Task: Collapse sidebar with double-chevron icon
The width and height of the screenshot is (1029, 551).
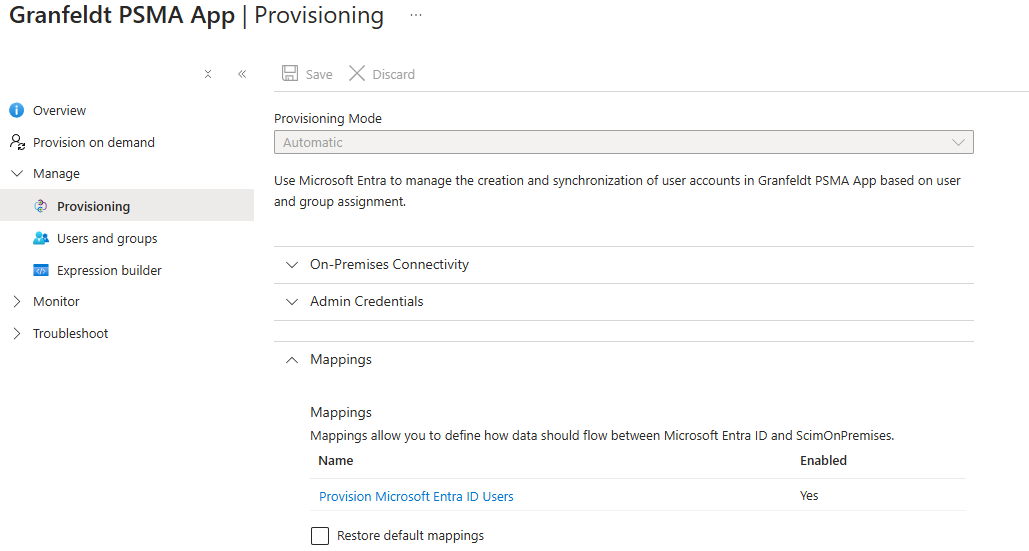Action: [x=242, y=74]
